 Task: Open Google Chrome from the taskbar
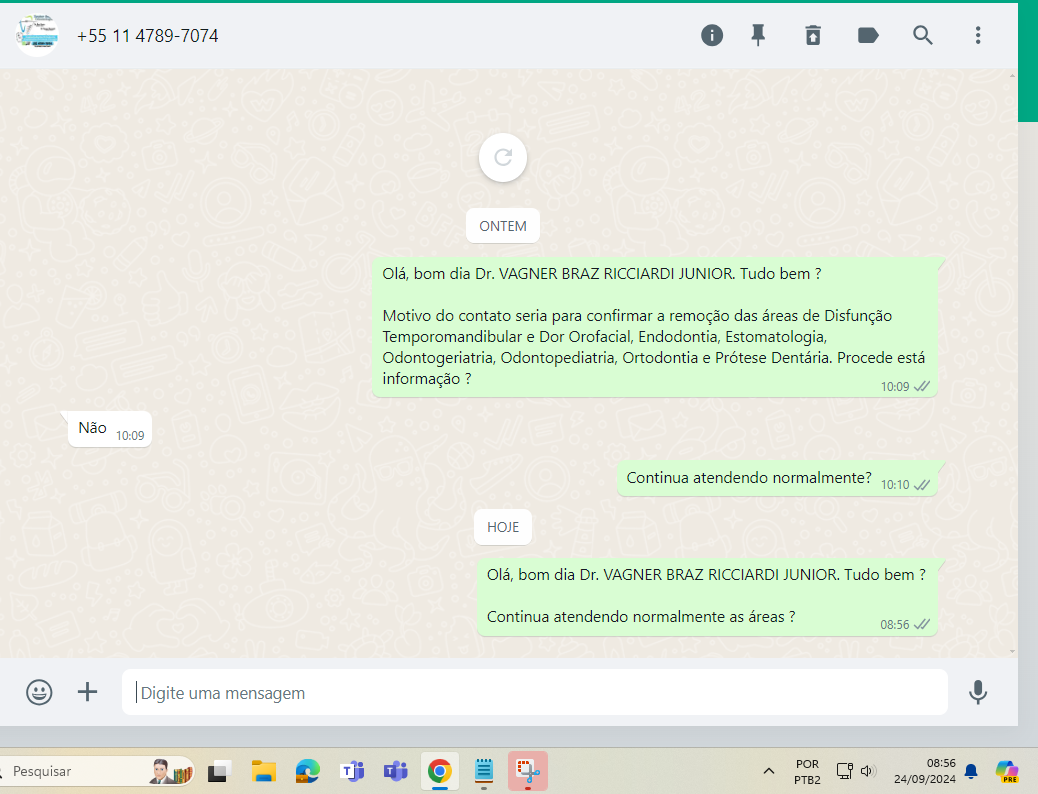439,771
